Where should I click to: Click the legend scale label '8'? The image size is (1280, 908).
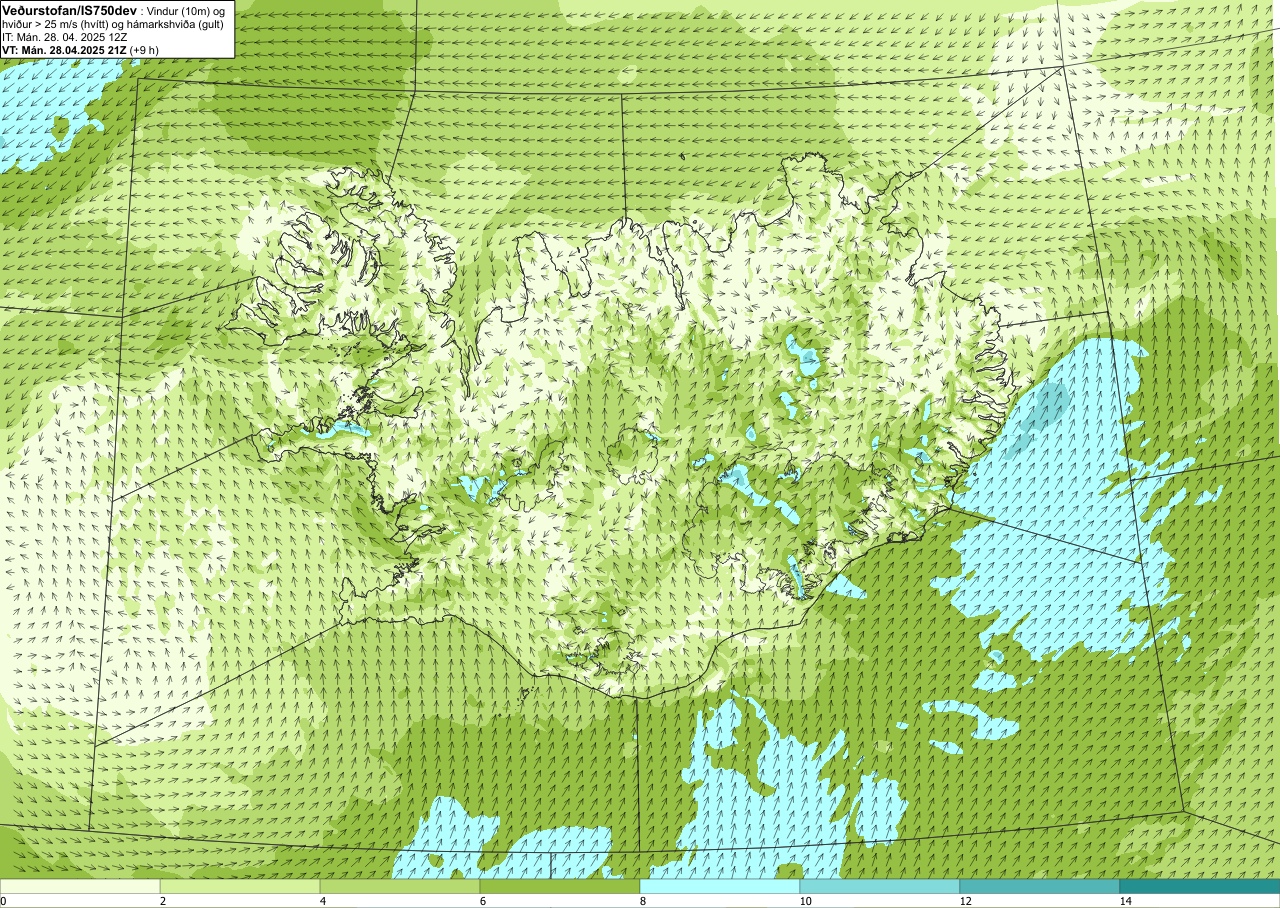pyautogui.click(x=643, y=901)
